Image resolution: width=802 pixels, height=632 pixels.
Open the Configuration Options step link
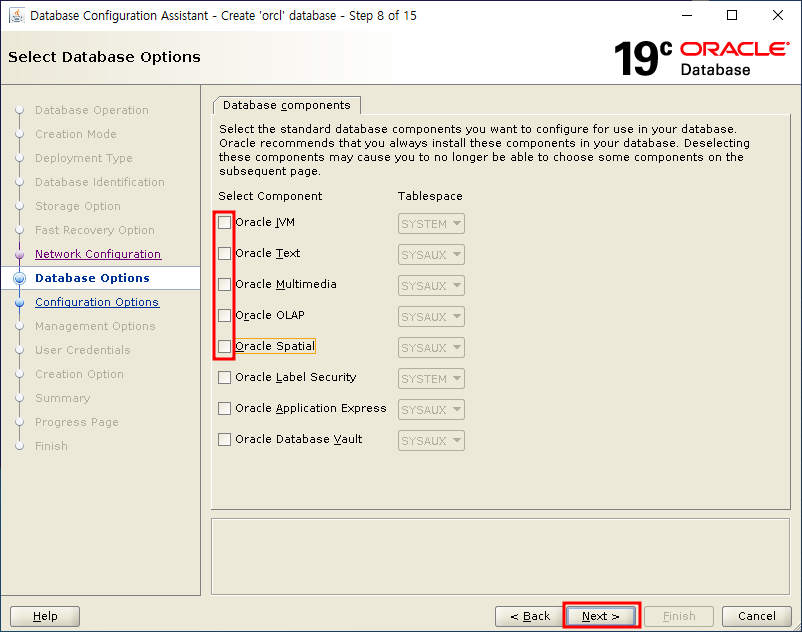pos(97,302)
